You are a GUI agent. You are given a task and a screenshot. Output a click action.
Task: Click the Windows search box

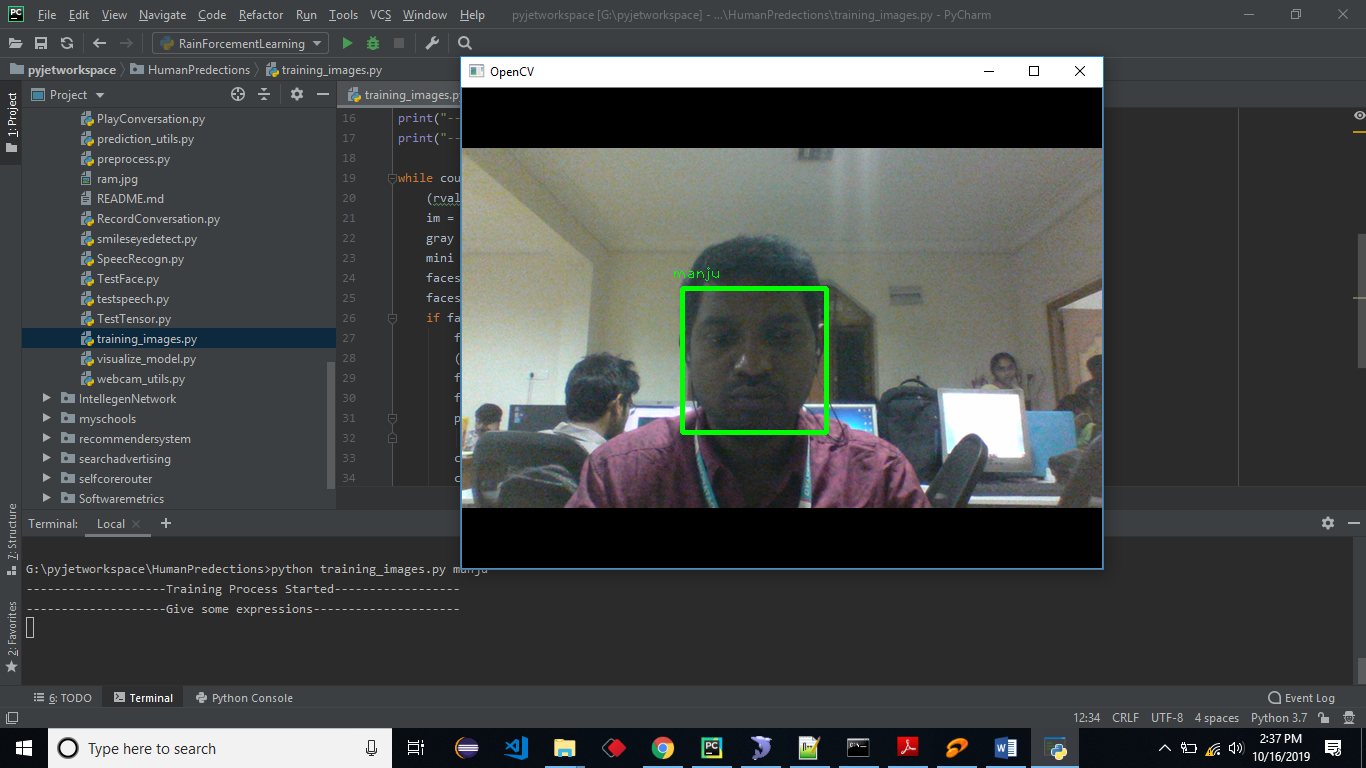[x=219, y=748]
